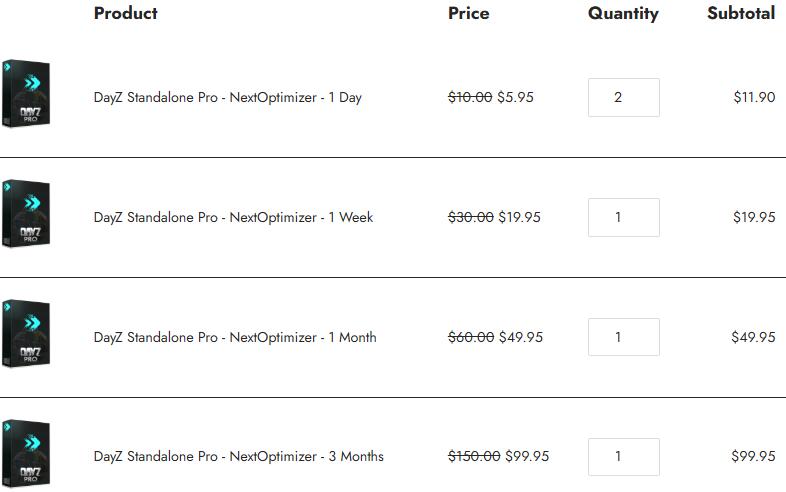Click the $5.95 discounted price

[x=515, y=97]
